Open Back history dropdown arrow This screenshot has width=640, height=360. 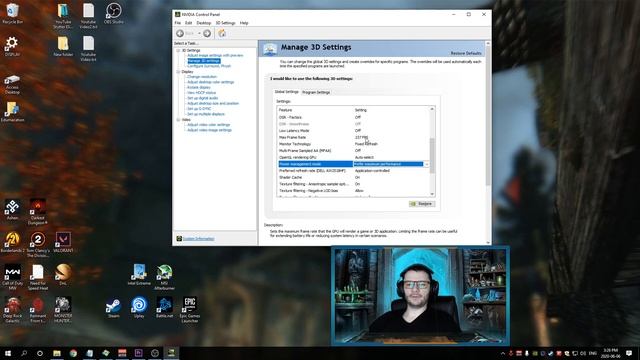tap(199, 33)
